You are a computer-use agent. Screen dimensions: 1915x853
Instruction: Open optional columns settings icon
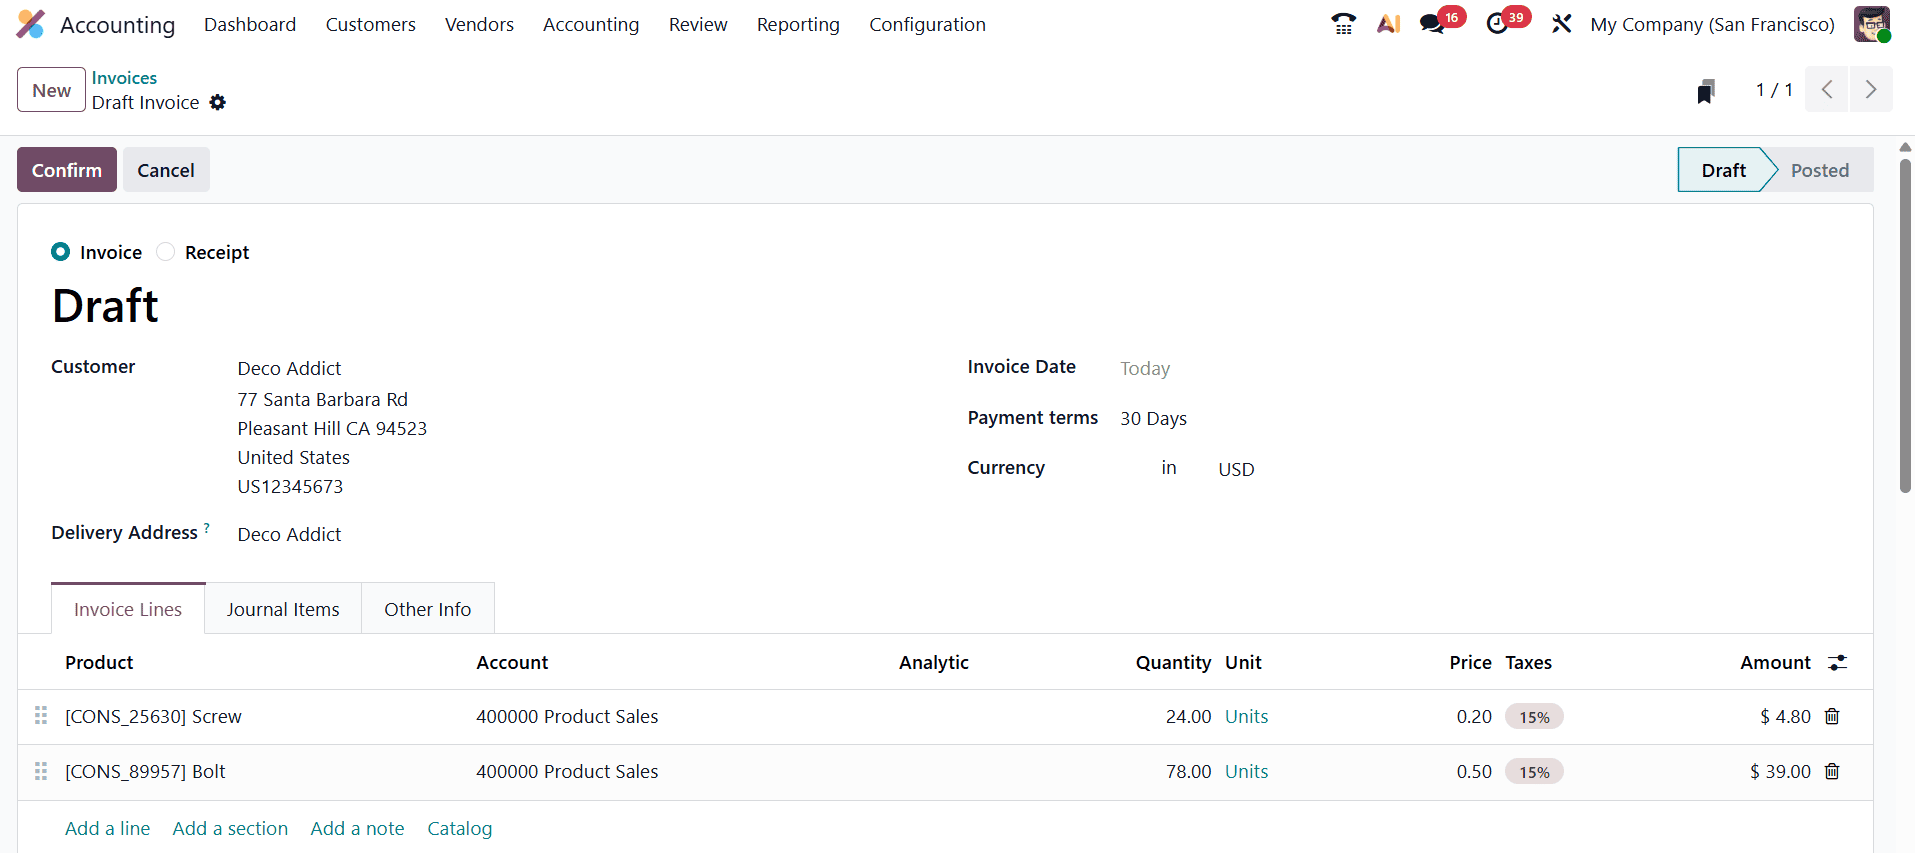[x=1837, y=662]
